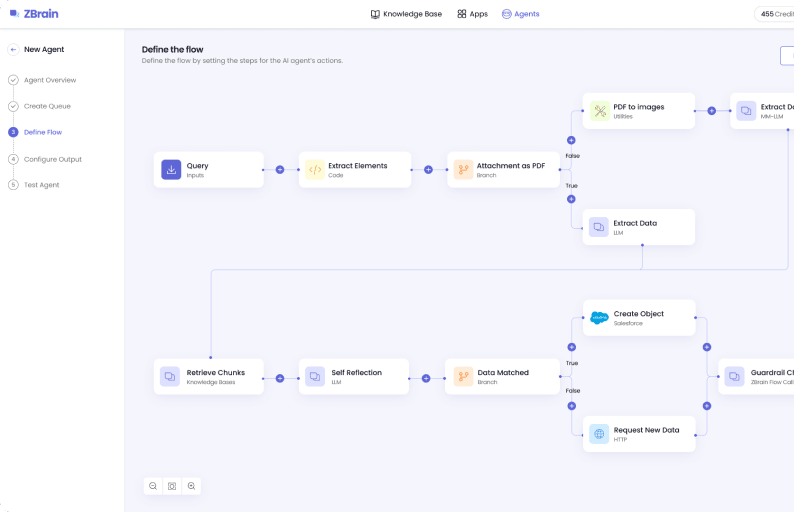Click the PDF to images utilities icon
Image resolution: width=794 pixels, height=512 pixels.
(600, 111)
